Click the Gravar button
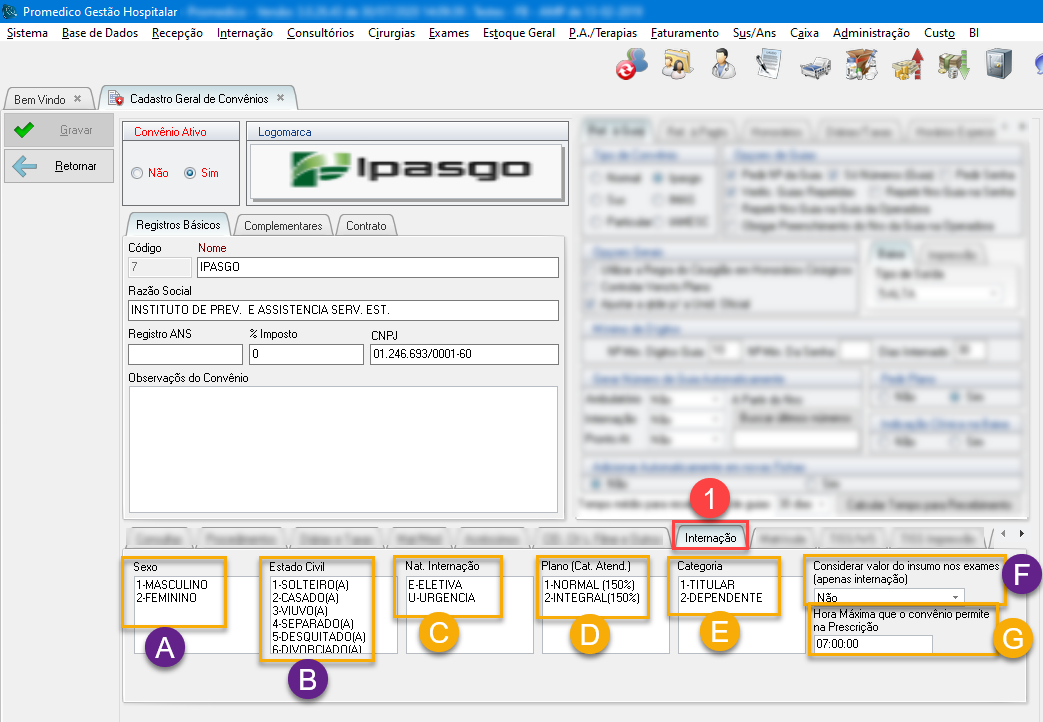 point(58,130)
